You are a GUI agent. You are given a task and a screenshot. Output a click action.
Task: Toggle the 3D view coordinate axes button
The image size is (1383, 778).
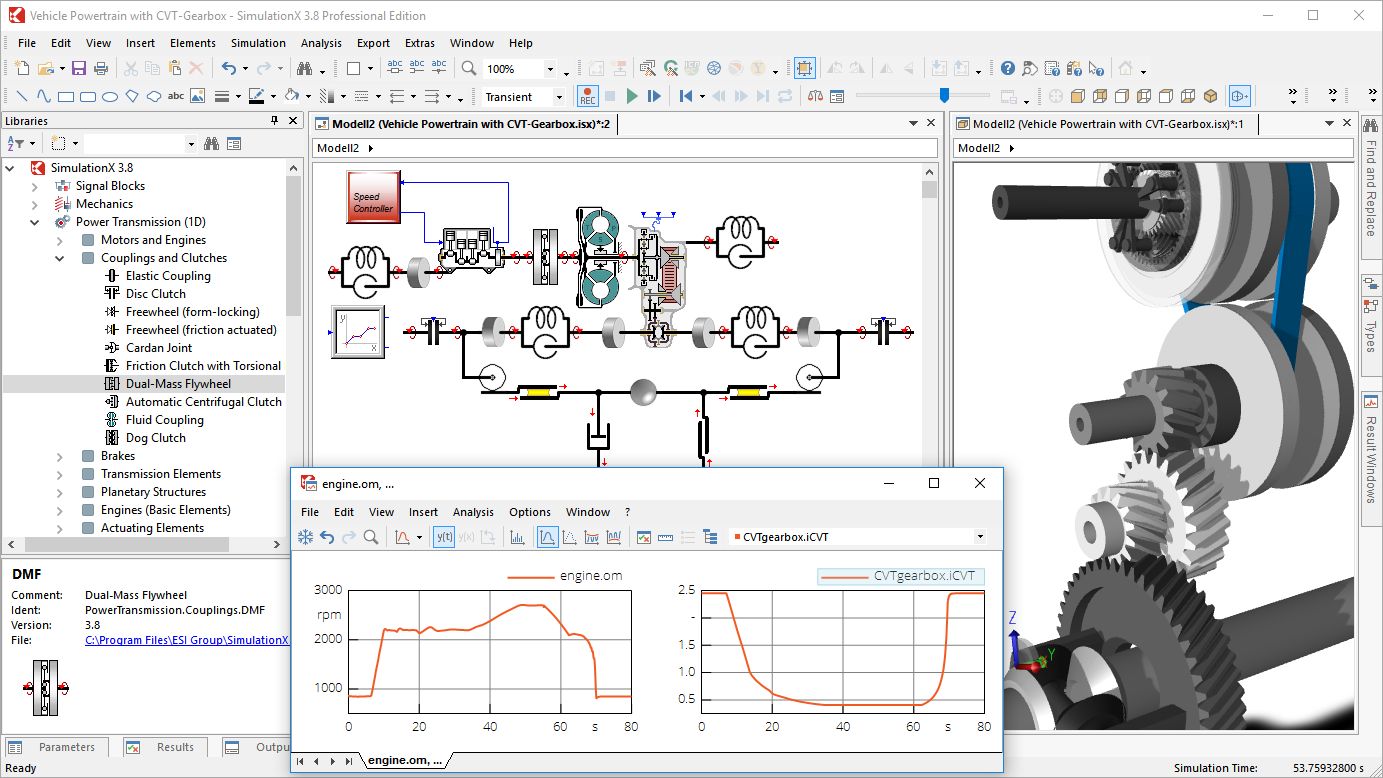[x=1240, y=96]
